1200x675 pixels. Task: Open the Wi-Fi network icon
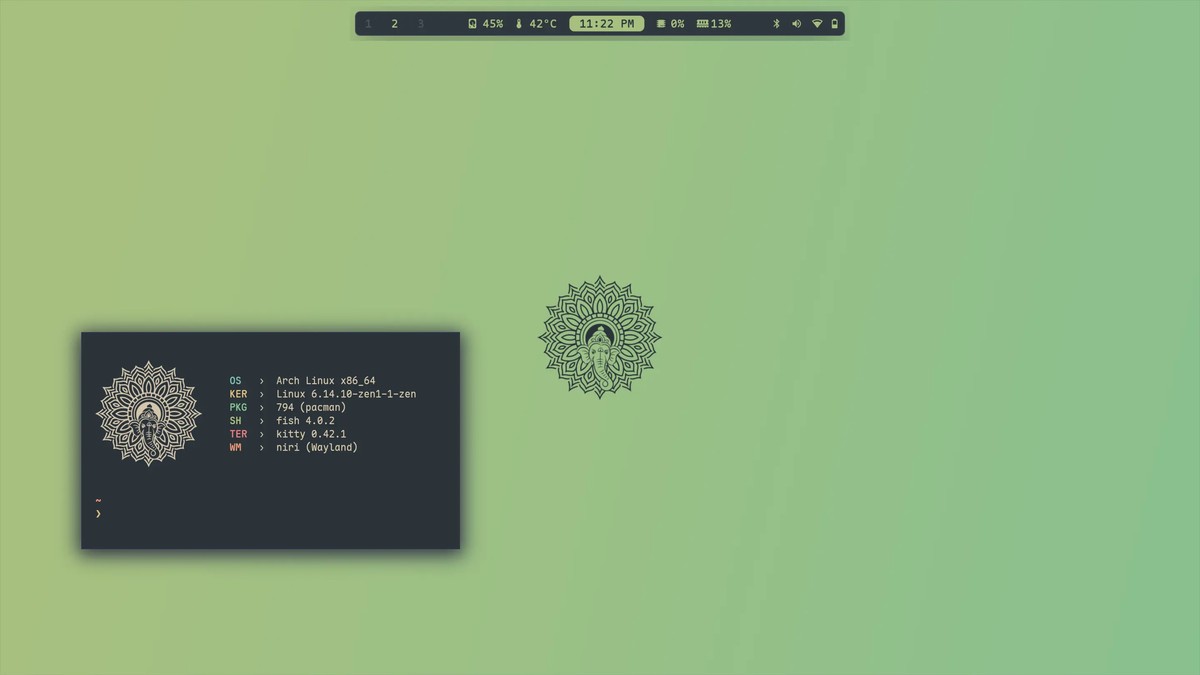pos(816,24)
